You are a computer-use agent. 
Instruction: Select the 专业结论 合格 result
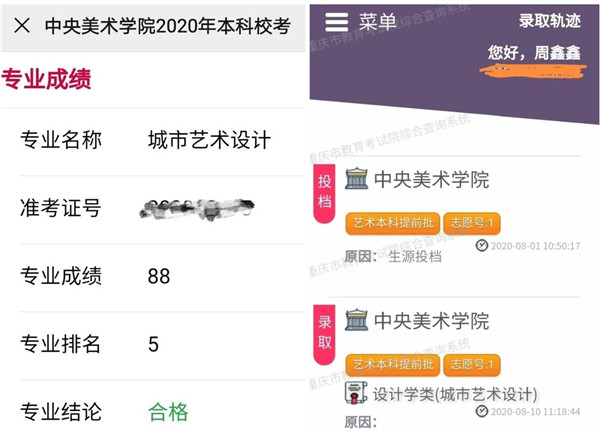[167, 411]
